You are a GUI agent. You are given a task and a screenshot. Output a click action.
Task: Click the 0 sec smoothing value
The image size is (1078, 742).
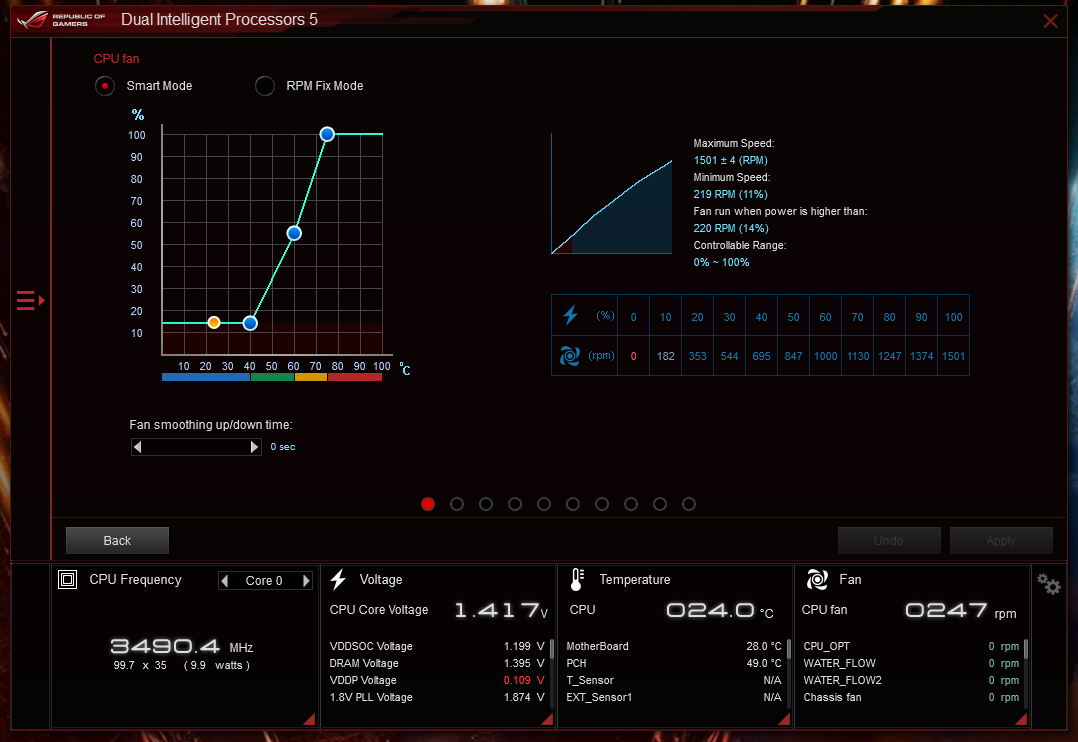pyautogui.click(x=283, y=447)
